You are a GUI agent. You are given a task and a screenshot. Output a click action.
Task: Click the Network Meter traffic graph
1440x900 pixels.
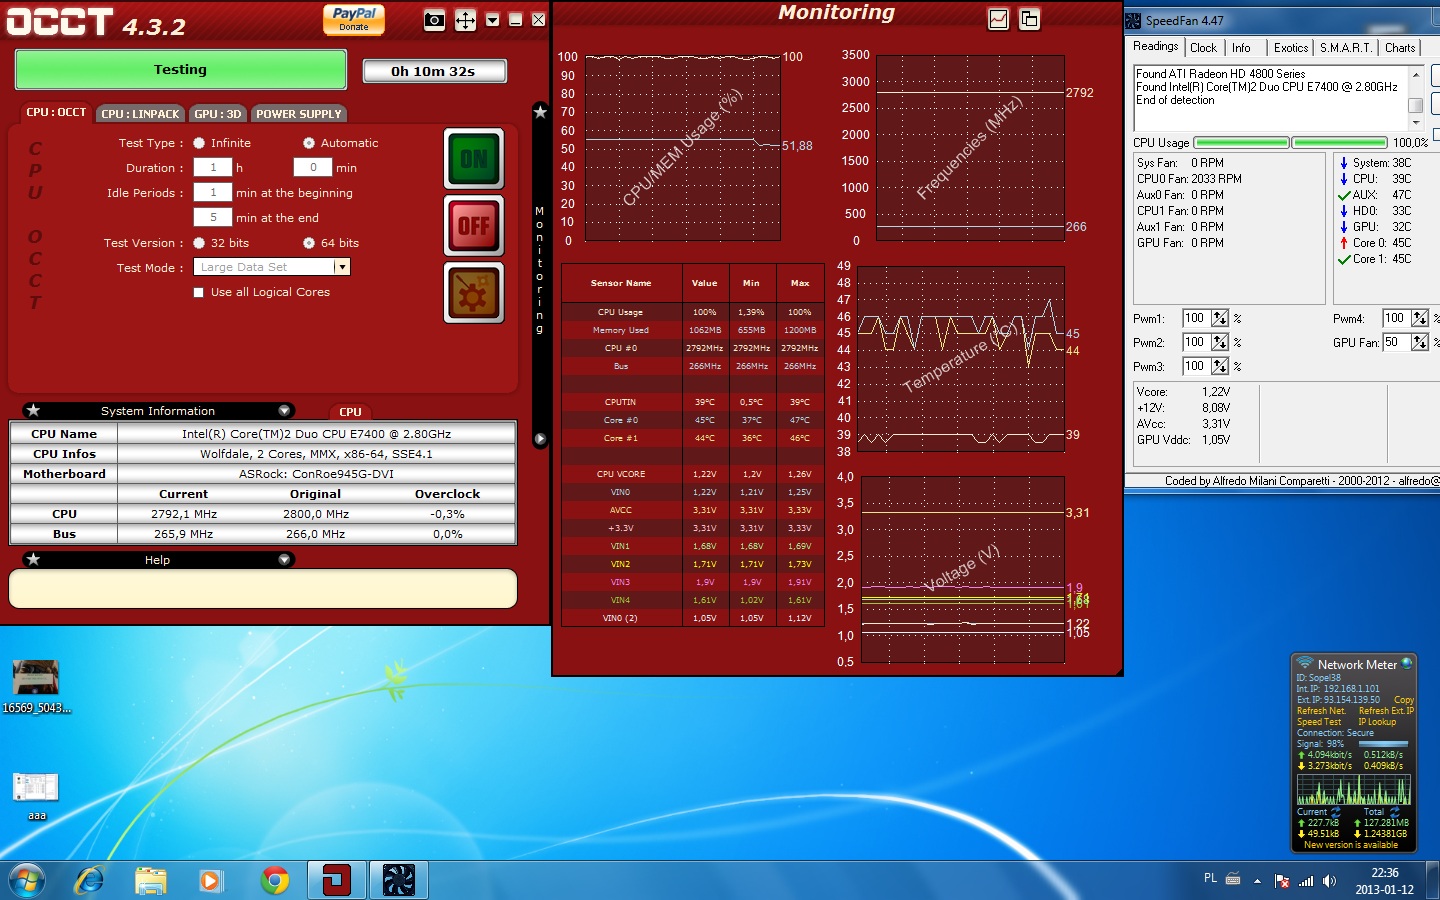point(1354,789)
